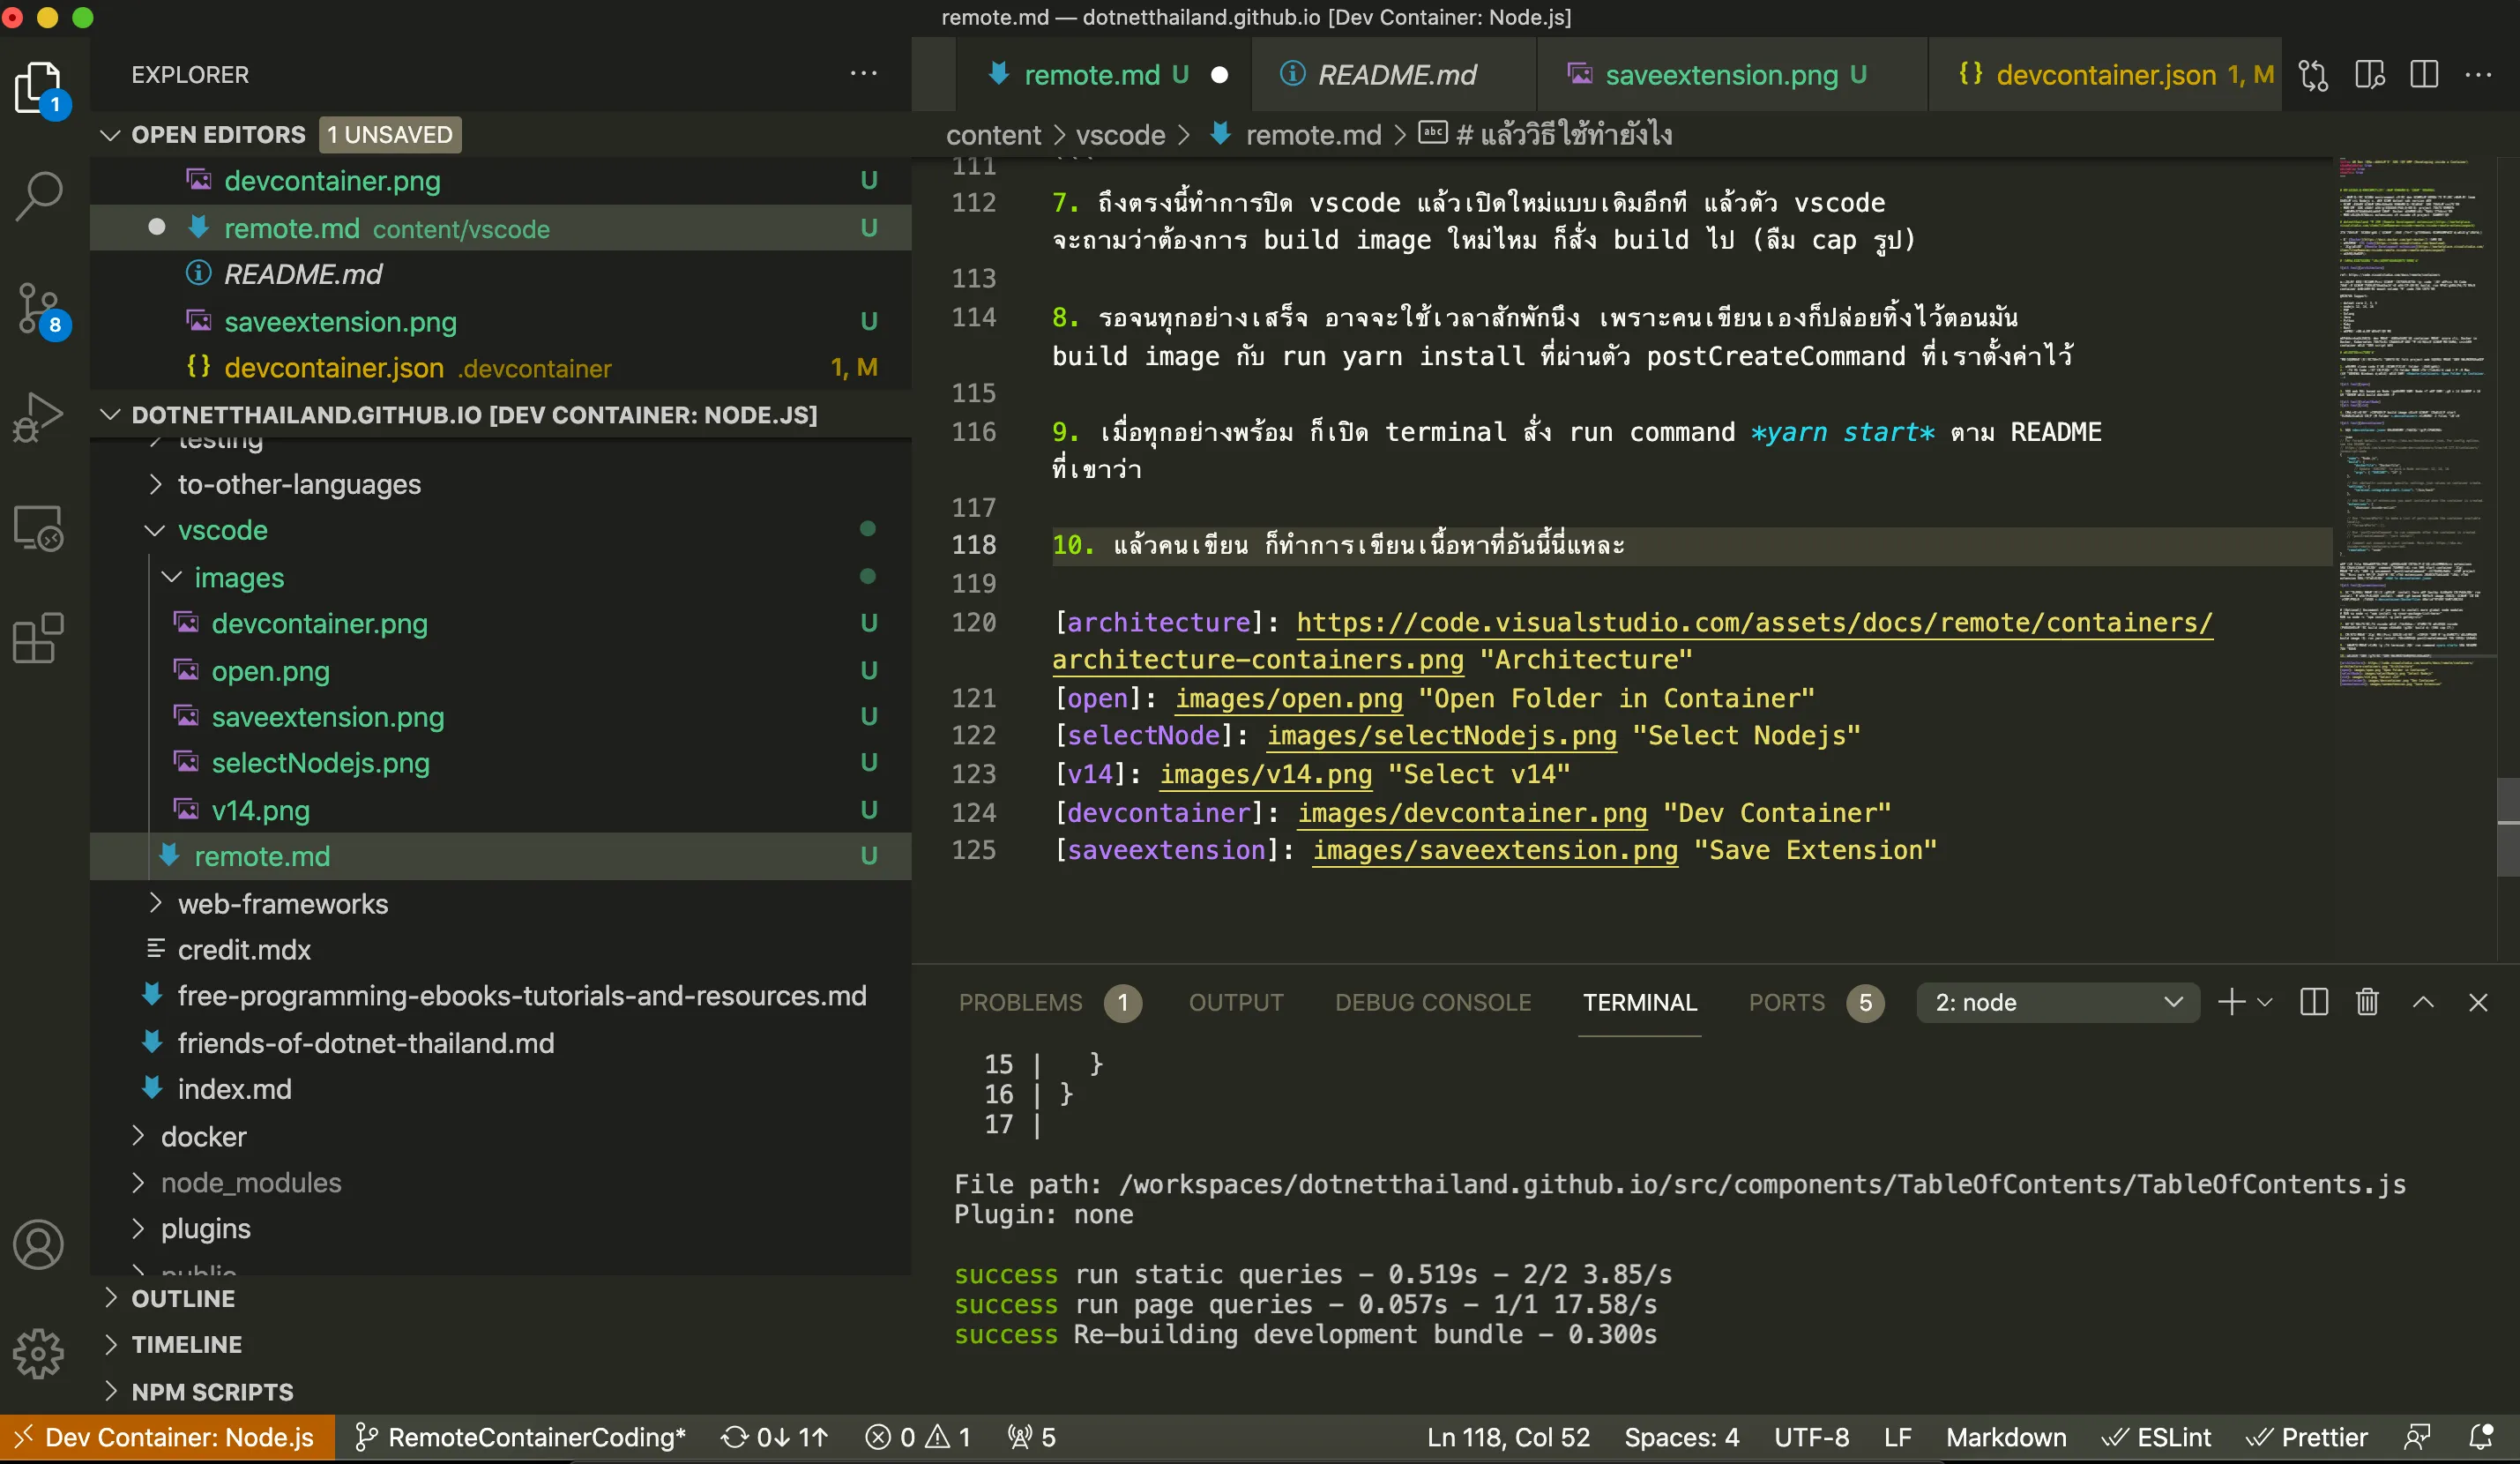Click the Dev Container: Node.js remote indicator

pos(167,1437)
